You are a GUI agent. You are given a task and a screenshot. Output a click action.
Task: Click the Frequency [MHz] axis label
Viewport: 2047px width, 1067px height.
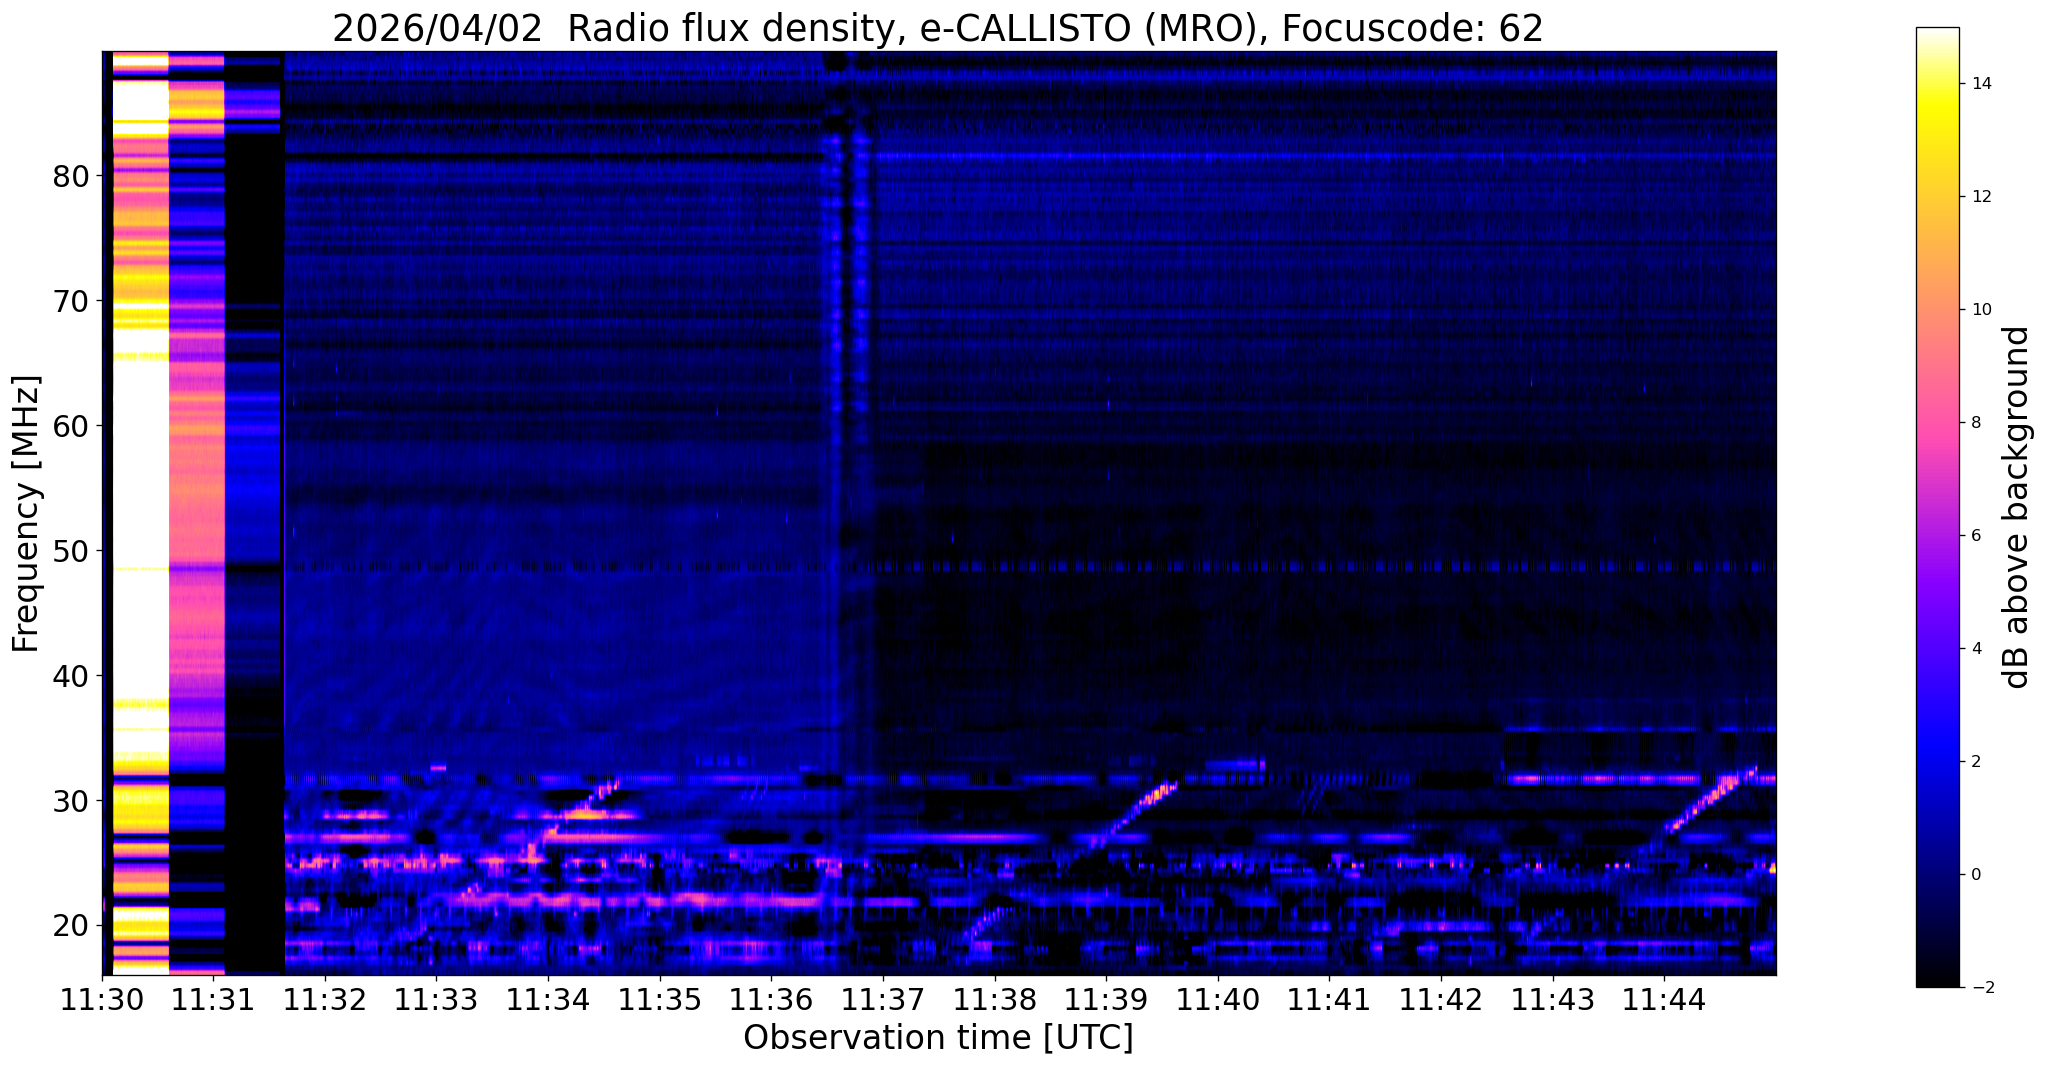(x=27, y=513)
